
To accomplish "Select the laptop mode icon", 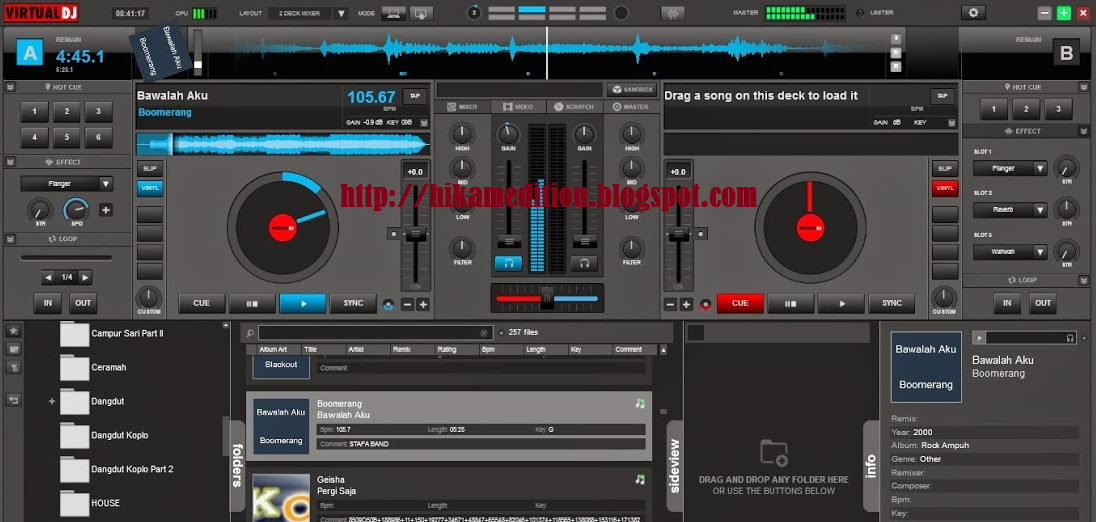I will click(394, 13).
